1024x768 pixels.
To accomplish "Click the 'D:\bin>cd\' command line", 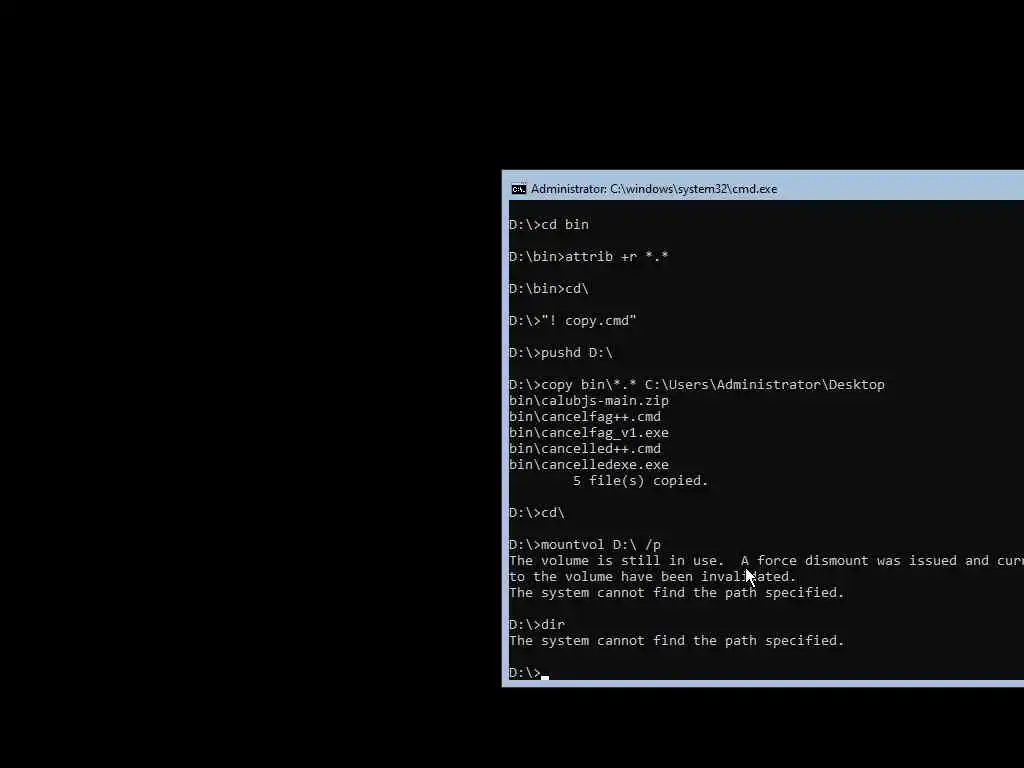I will 549,288.
